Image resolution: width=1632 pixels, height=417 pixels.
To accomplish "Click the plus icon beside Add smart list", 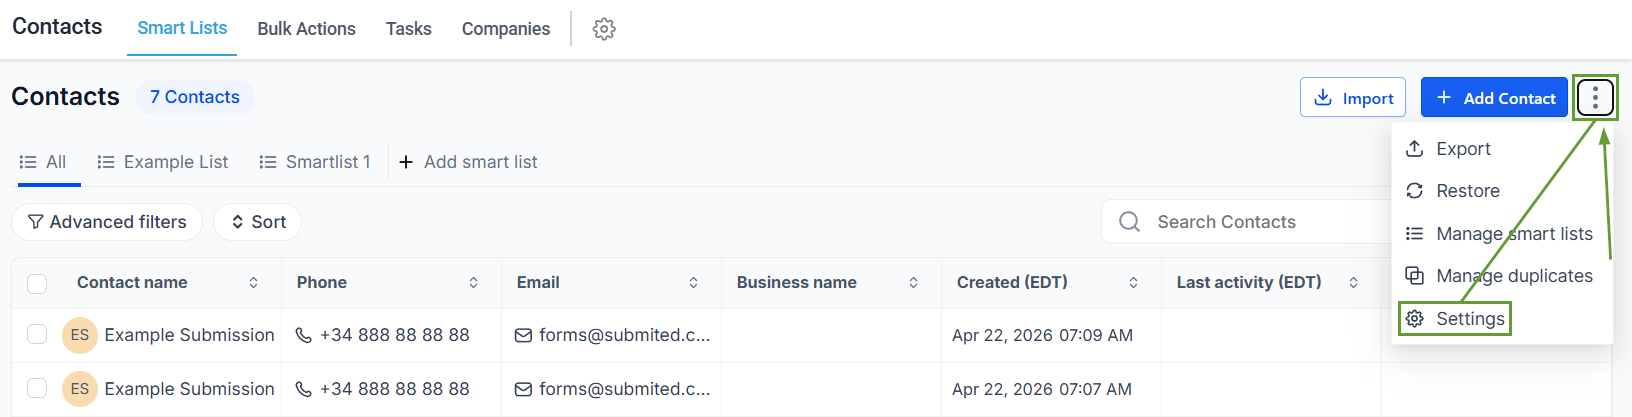I will [x=406, y=162].
